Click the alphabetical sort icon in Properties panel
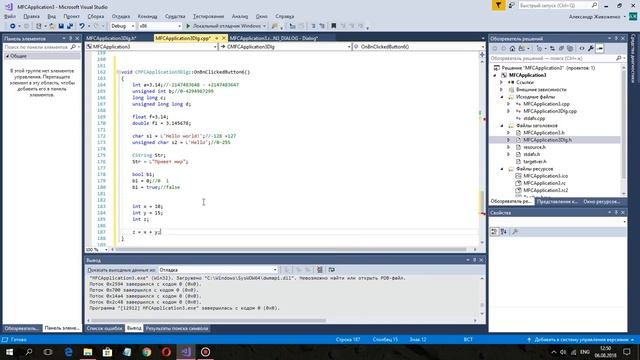Screen dimensions: 640x360 pos(504,232)
